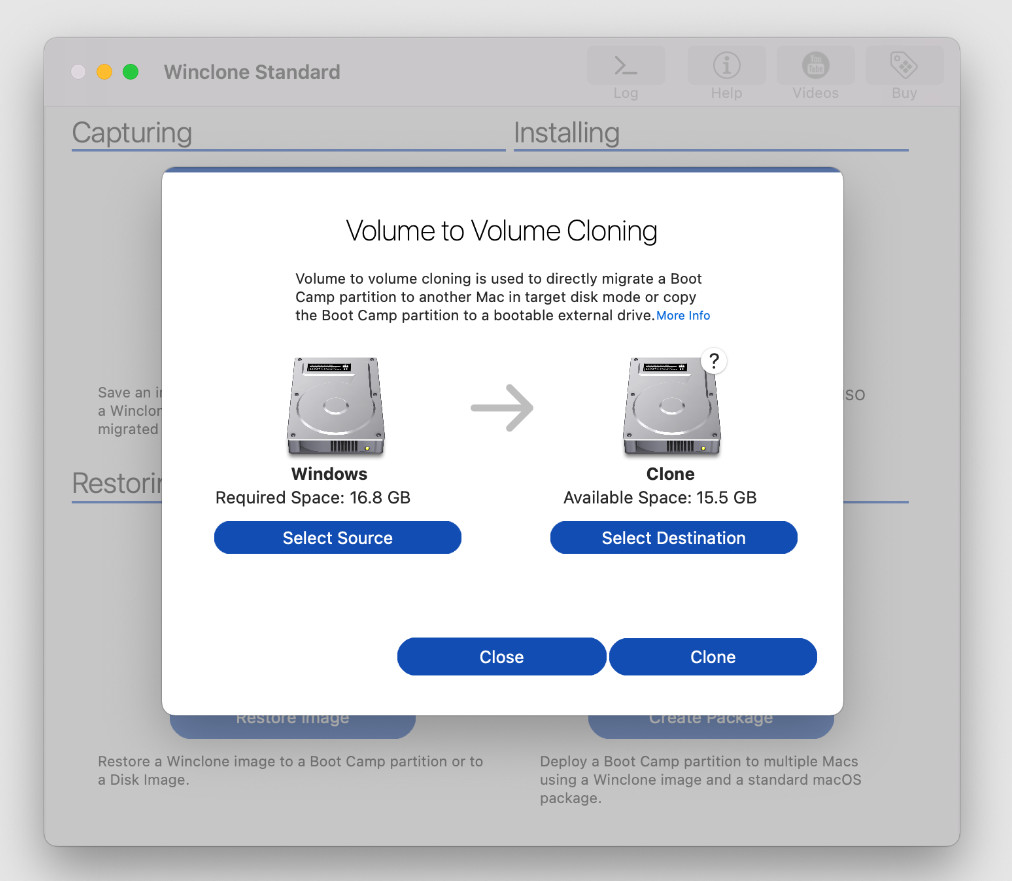Click the Windows source drive icon
Screen dimensions: 1012x881
(x=336, y=407)
